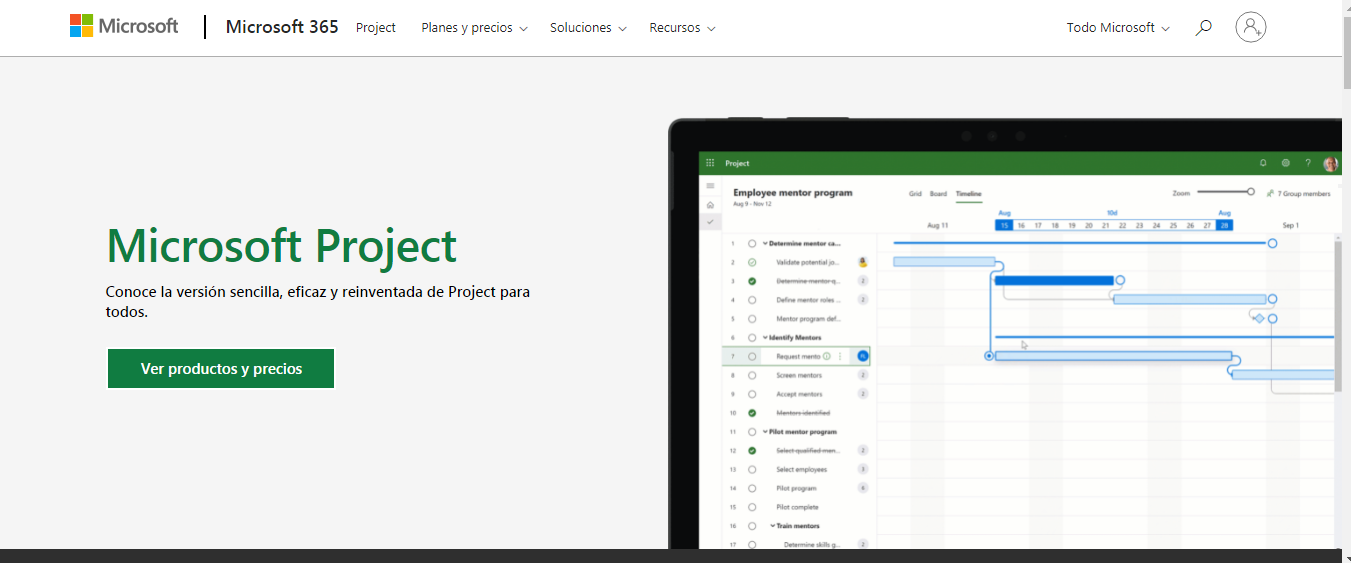Viewport: 1351px width, 563px height.
Task: Click the Employee mentor program title
Action: [793, 192]
